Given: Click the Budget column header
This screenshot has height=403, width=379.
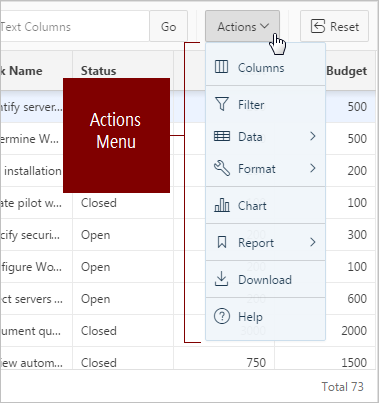Looking at the screenshot, I should (347, 71).
